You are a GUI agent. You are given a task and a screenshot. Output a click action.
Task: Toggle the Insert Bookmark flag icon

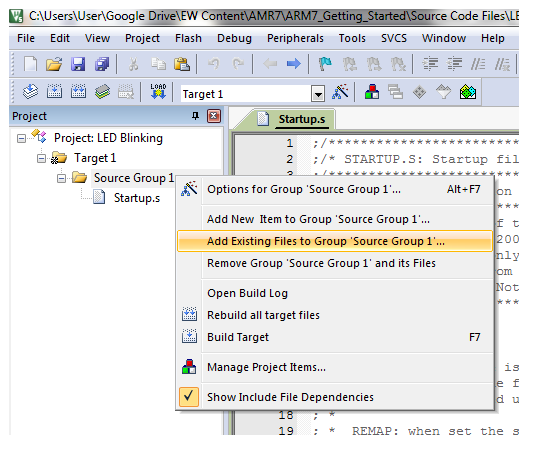pos(325,64)
